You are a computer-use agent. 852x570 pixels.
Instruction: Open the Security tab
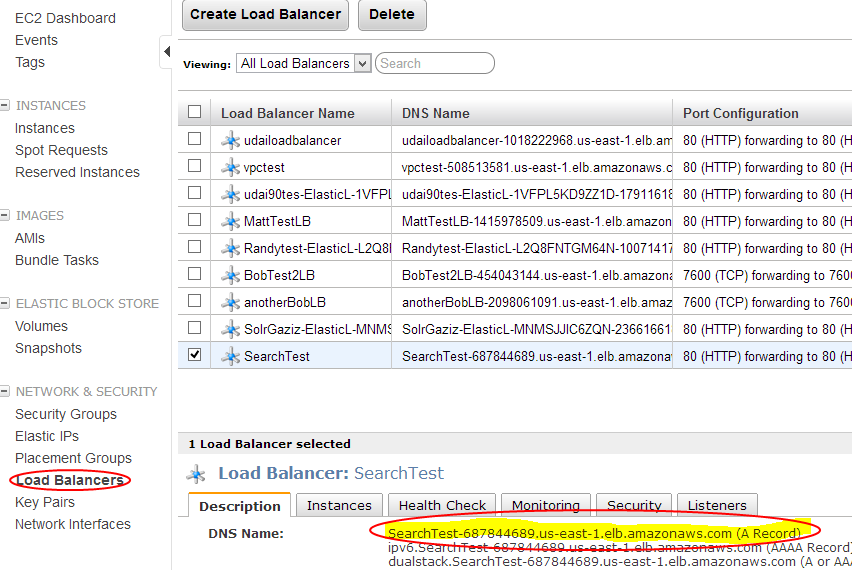634,505
